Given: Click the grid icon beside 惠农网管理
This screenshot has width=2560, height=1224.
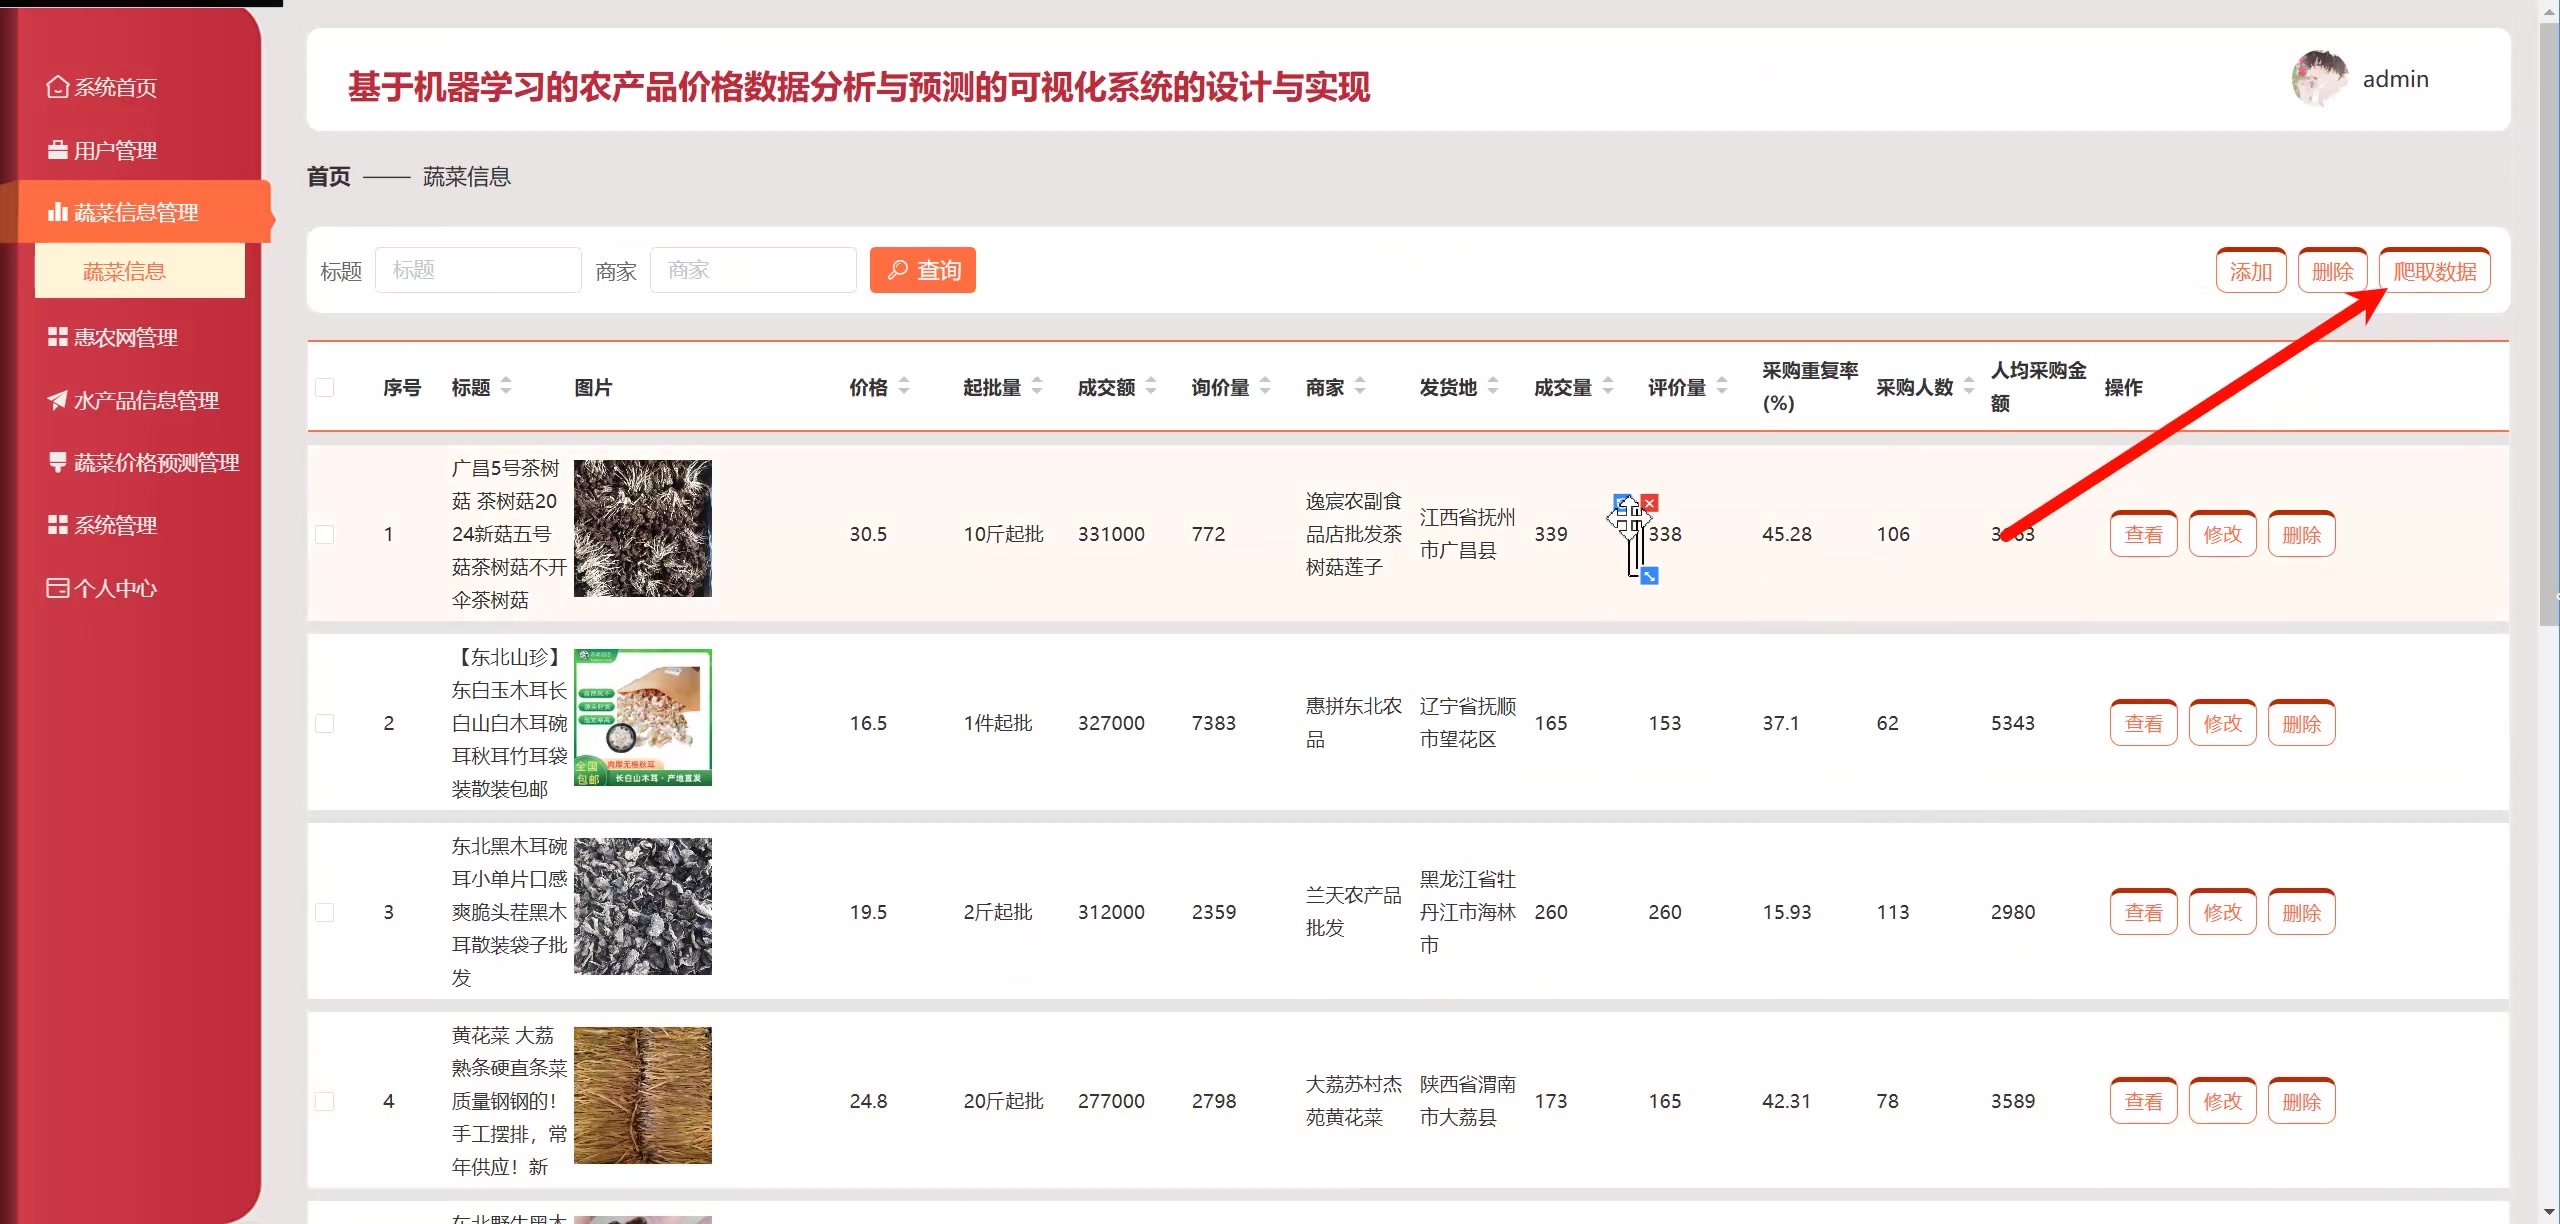Looking at the screenshot, I should click(x=58, y=338).
